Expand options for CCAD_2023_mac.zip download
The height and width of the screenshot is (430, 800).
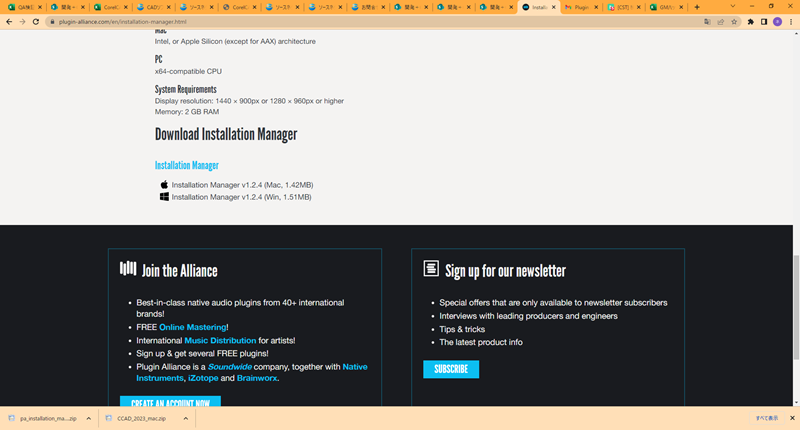[186, 418]
